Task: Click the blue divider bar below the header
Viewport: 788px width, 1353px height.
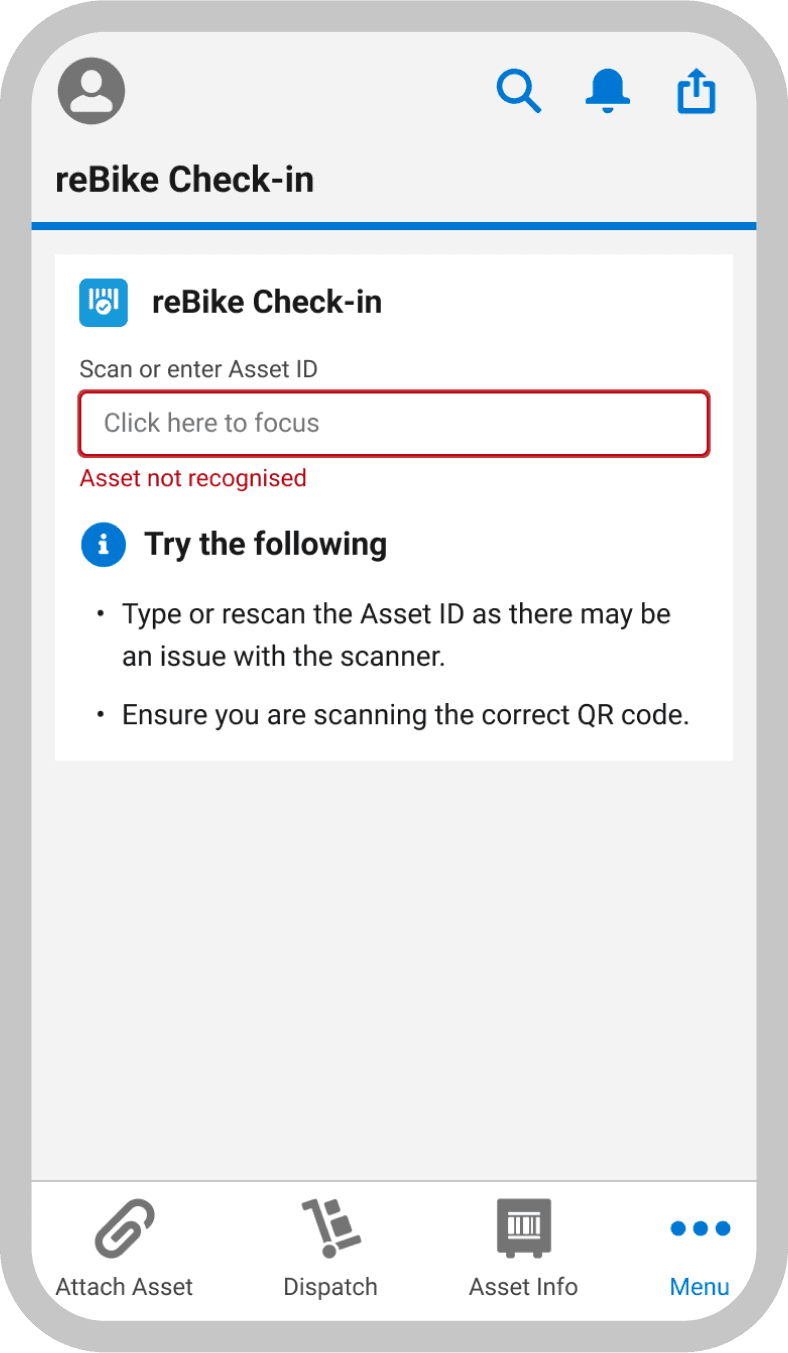Action: [x=394, y=224]
